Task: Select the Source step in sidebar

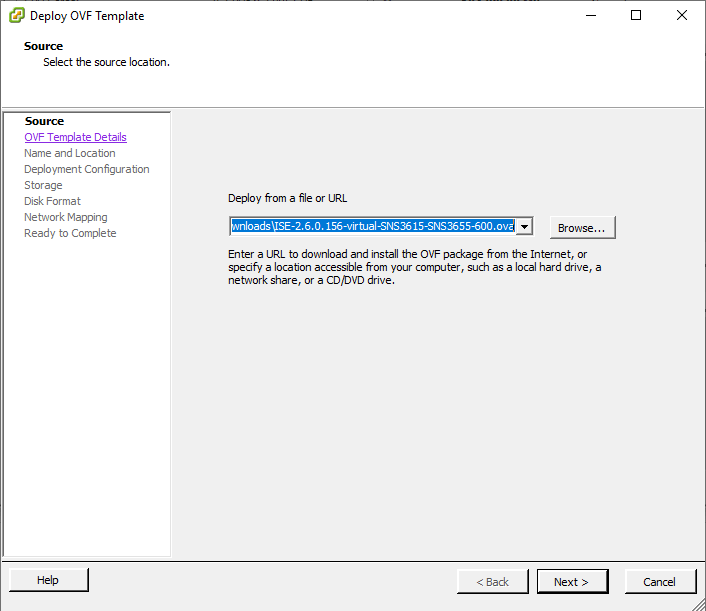Action: (44, 121)
